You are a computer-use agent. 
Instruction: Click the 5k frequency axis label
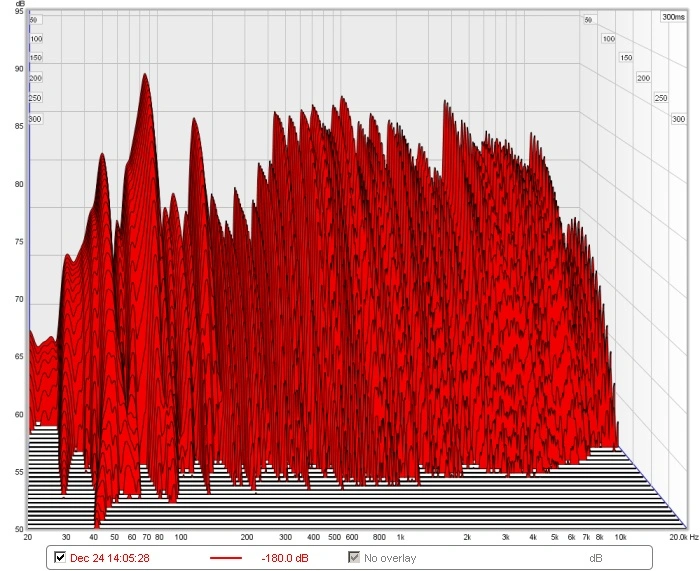point(554,537)
